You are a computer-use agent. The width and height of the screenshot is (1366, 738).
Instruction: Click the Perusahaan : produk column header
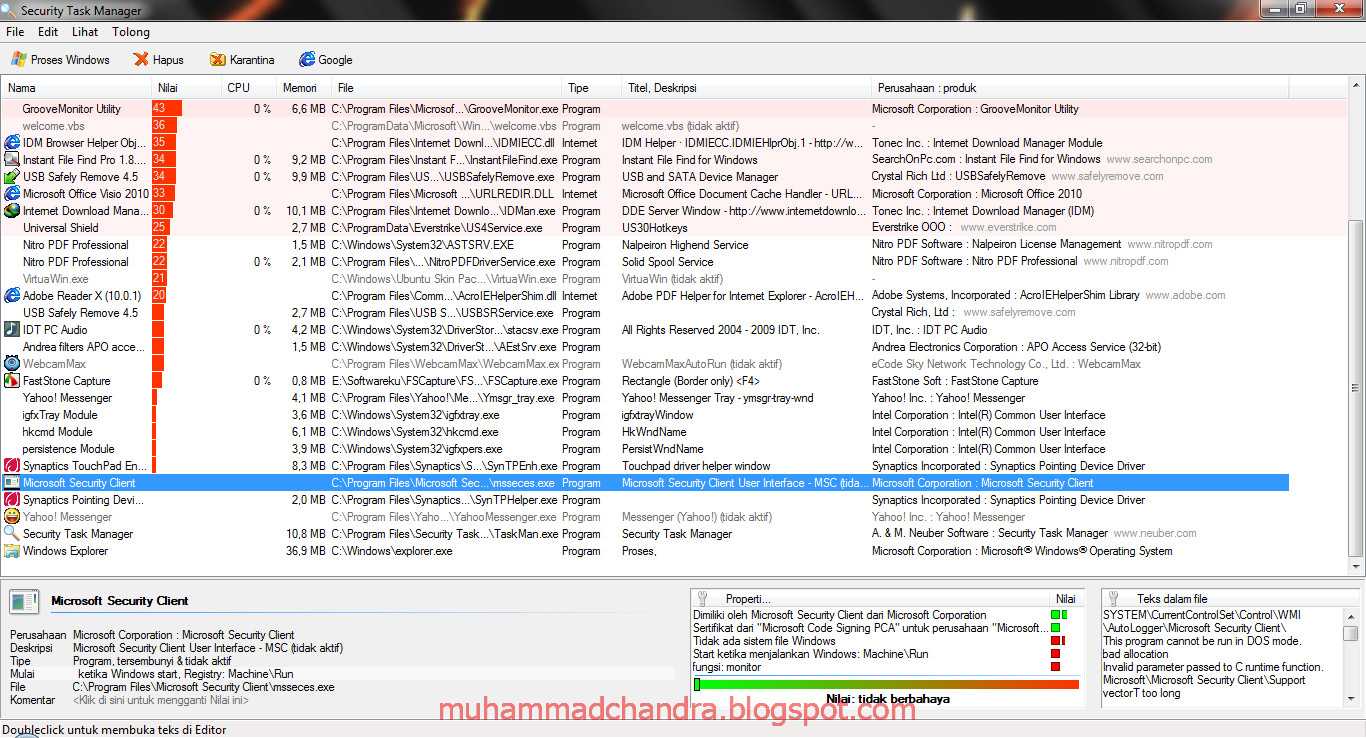click(x=1080, y=88)
